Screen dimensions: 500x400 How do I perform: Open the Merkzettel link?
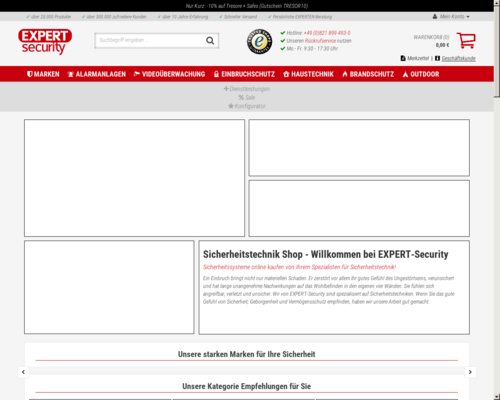tap(418, 58)
